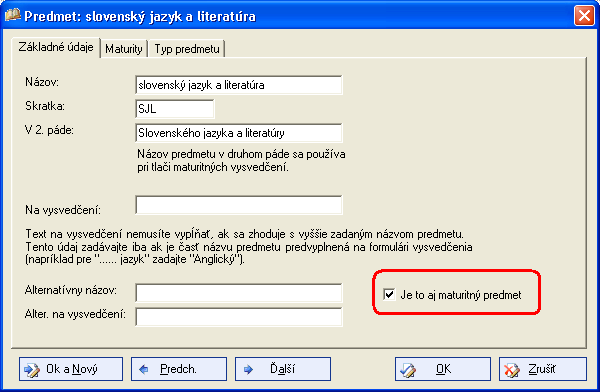Close the Predmet dialog window
Screen dimensions: 600x392
pos(584,16)
